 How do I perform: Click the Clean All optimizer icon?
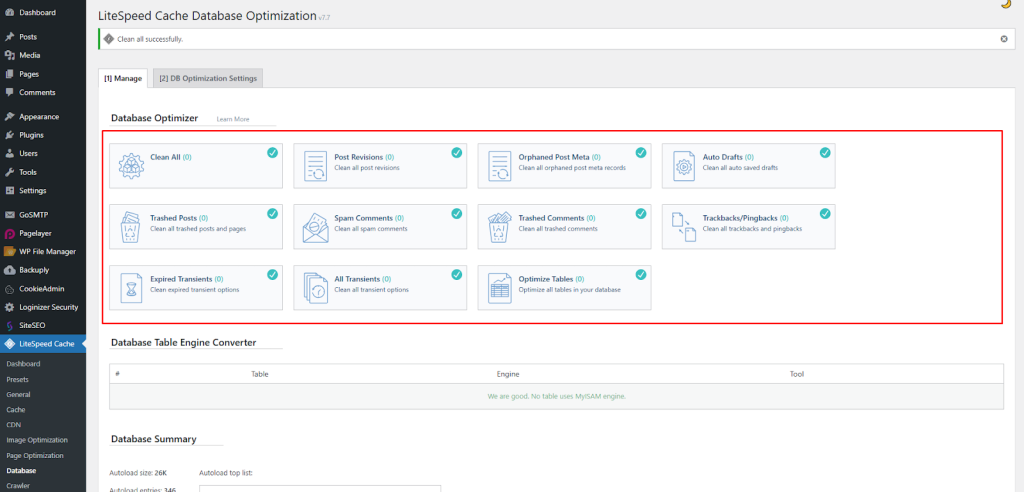[x=132, y=165]
